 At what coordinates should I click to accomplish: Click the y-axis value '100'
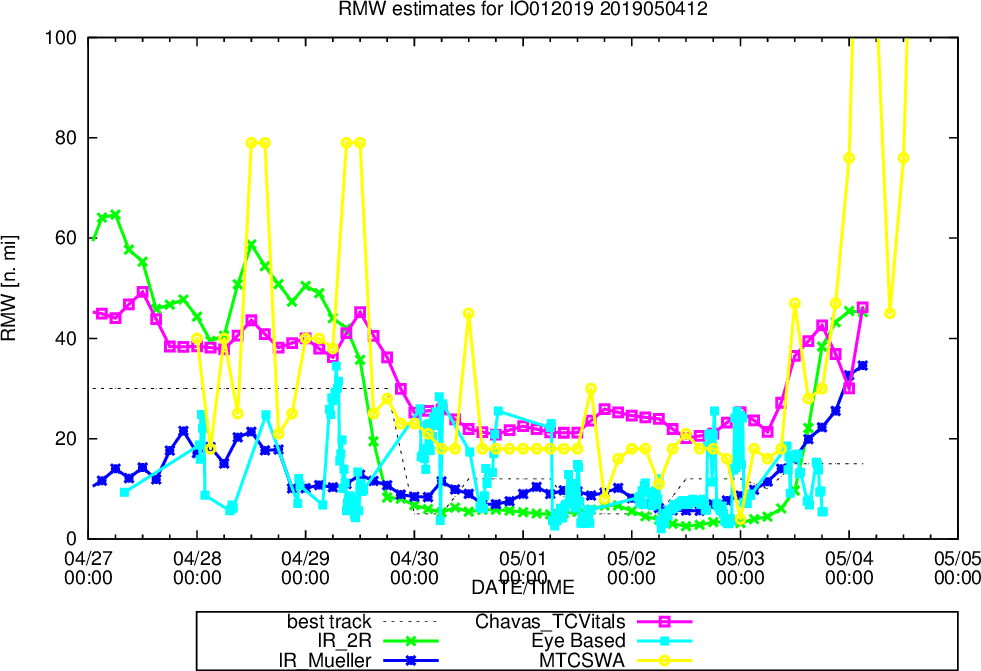(61, 38)
